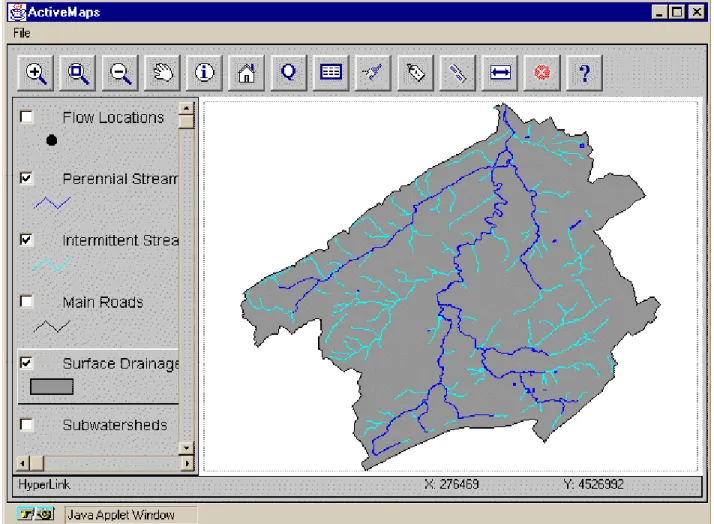Open the File menu
Screen dimensions: 714x524
(x=22, y=33)
